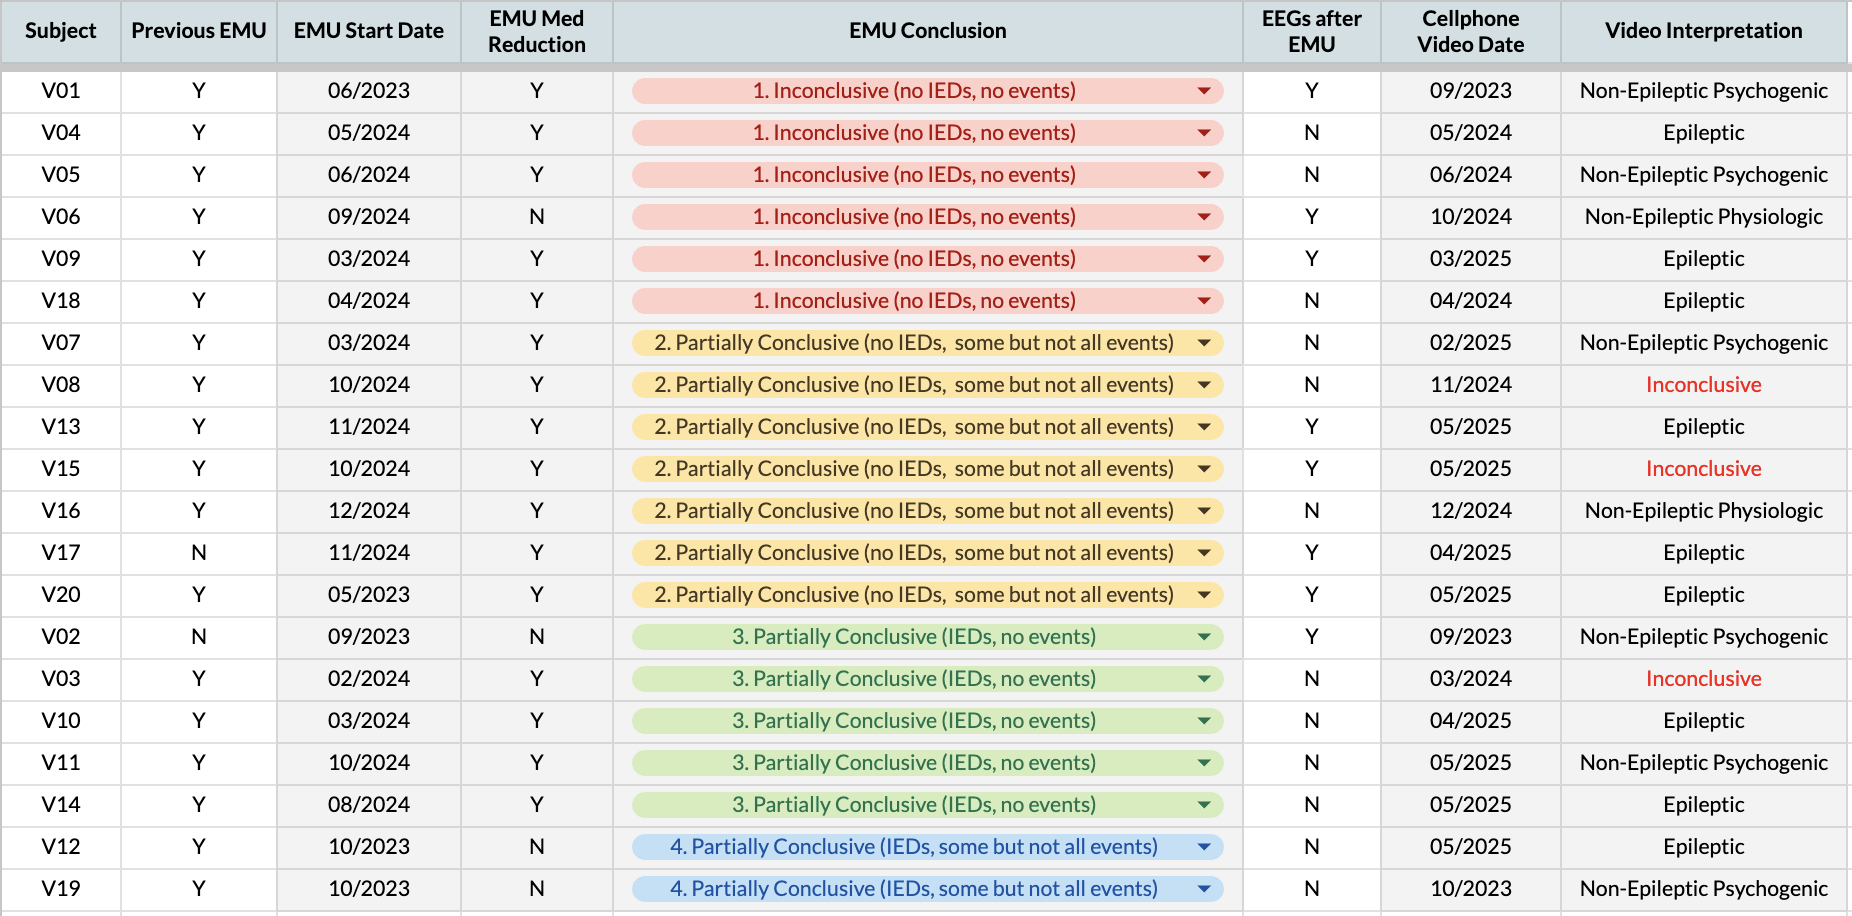1852x916 pixels.
Task: Click the Cellphone Video Date header
Action: coord(1470,31)
